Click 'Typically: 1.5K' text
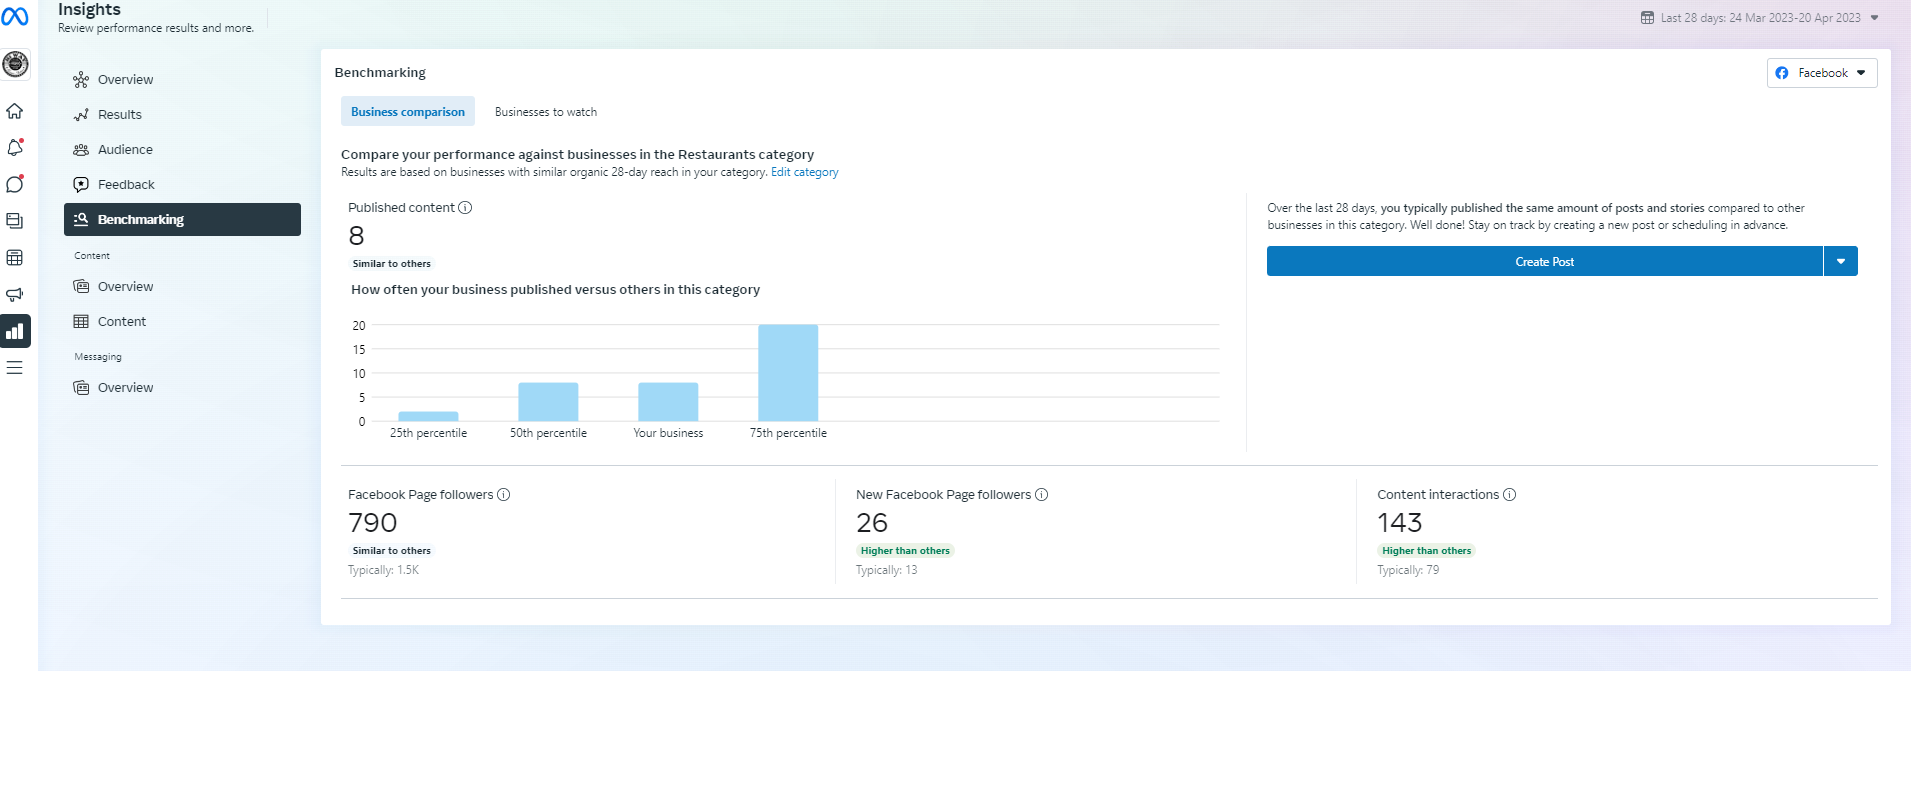The height and width of the screenshot is (806, 1911). tap(384, 571)
